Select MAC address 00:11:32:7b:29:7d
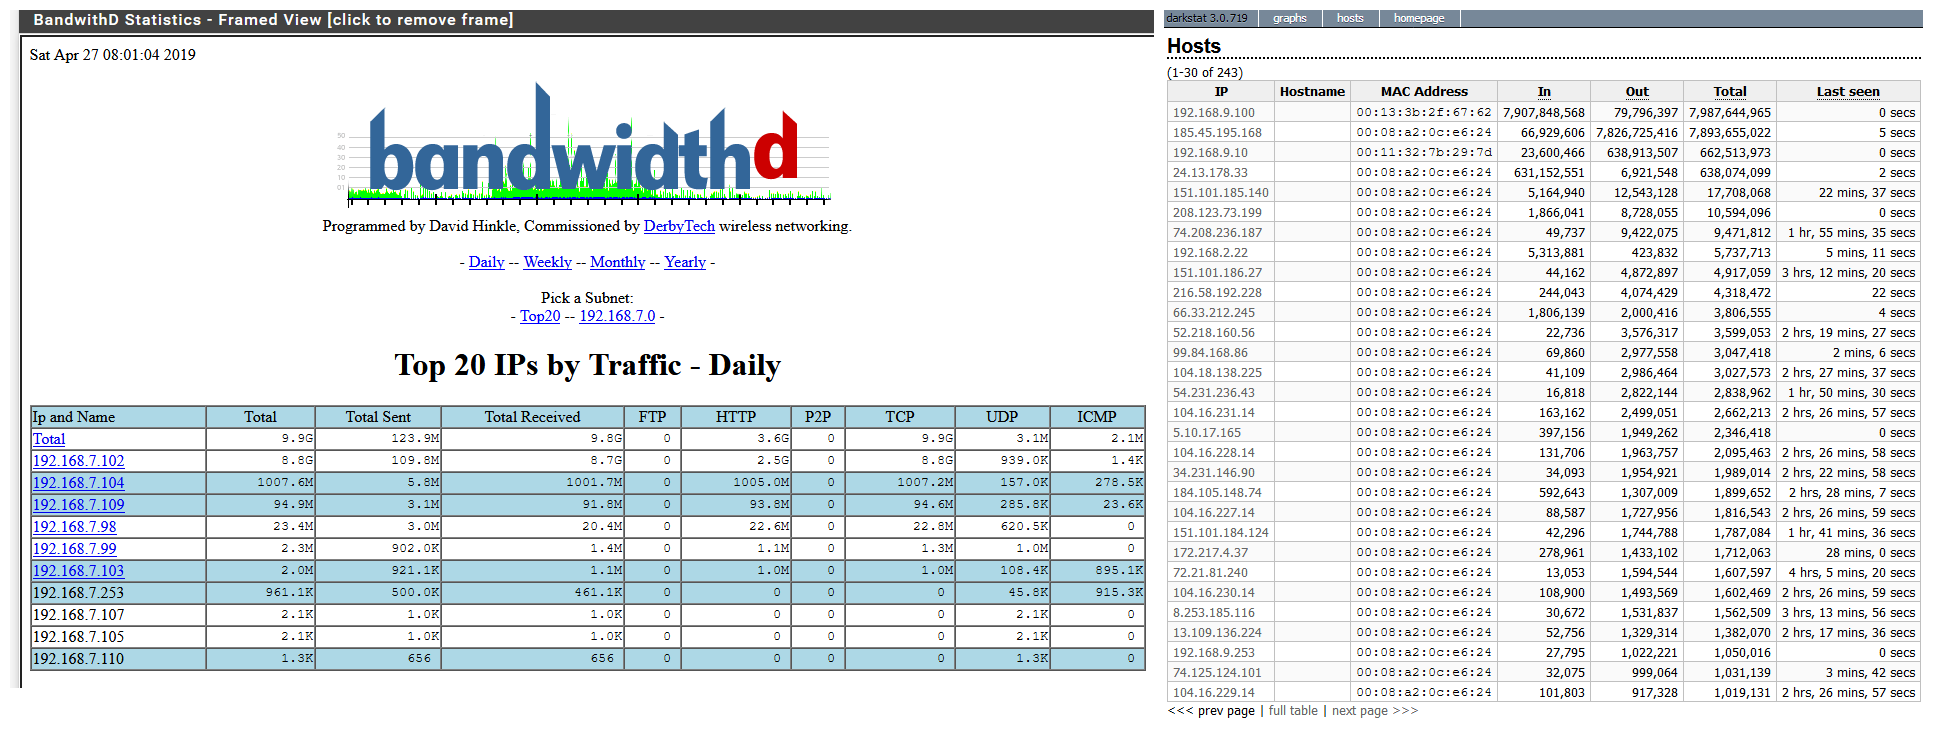Image resolution: width=1933 pixels, height=738 pixels. (1424, 153)
